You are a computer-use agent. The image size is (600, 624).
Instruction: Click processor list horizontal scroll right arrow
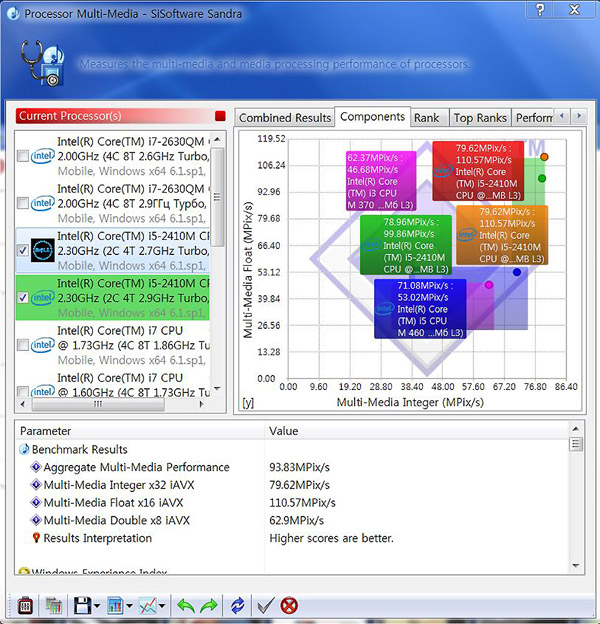tap(201, 404)
